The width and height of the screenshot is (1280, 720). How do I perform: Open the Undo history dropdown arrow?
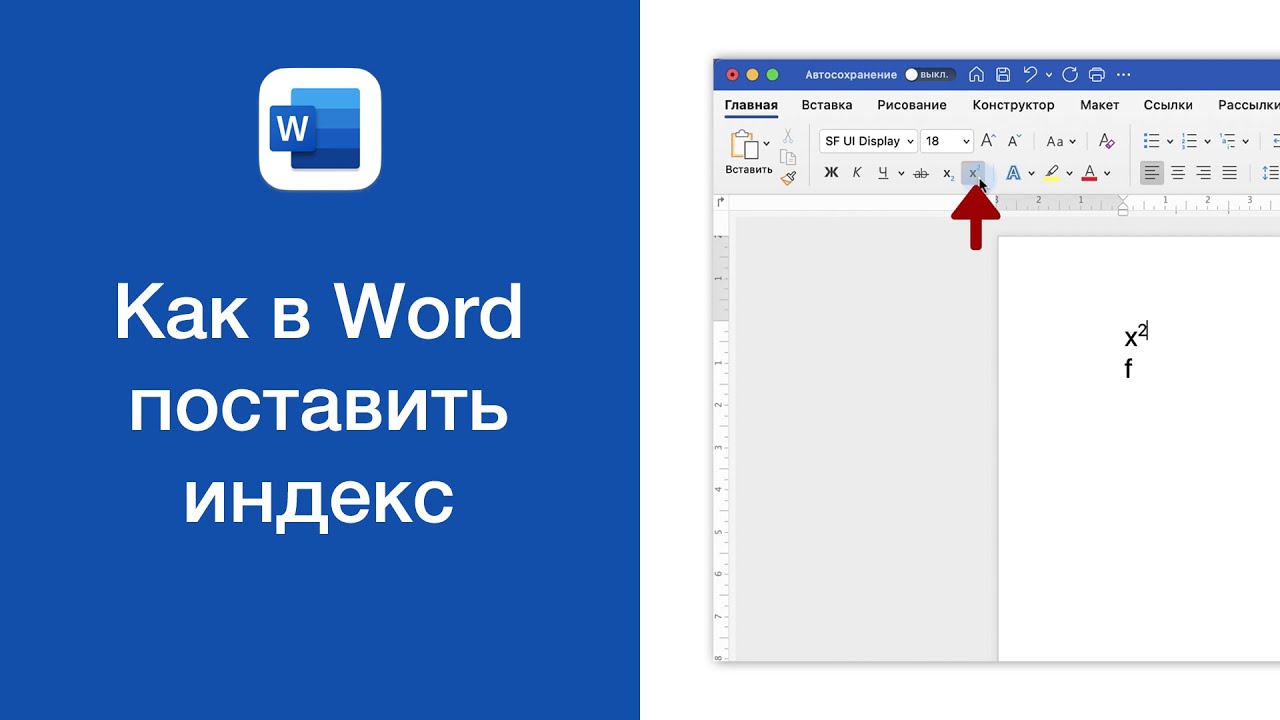pos(1049,75)
